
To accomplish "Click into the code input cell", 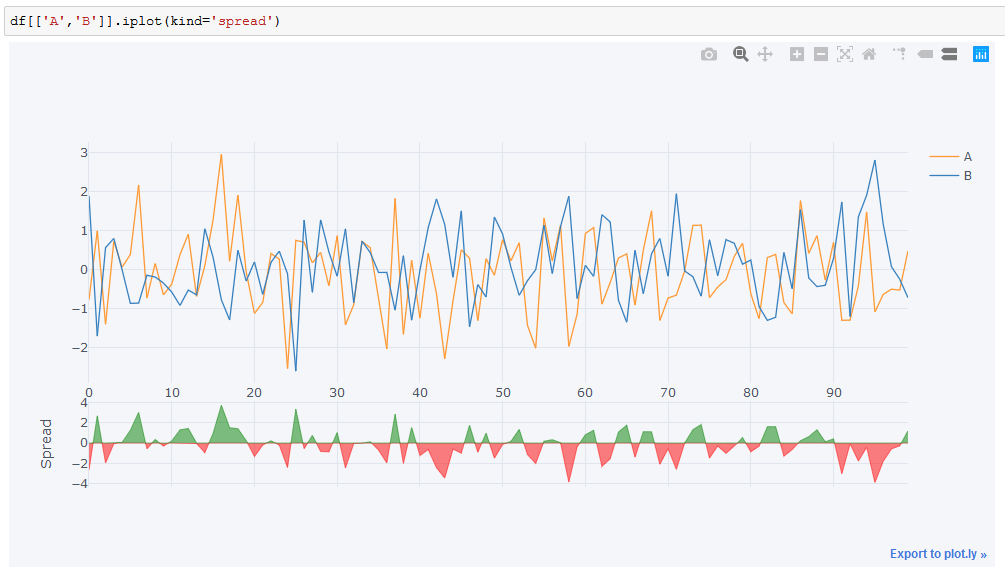I will click(x=504, y=21).
